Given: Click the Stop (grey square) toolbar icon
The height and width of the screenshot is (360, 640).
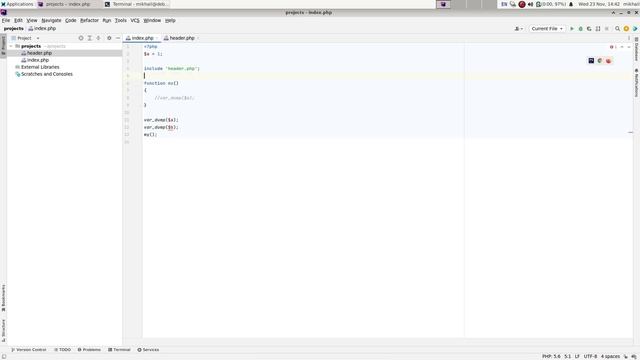Looking at the screenshot, I should click(607, 29).
